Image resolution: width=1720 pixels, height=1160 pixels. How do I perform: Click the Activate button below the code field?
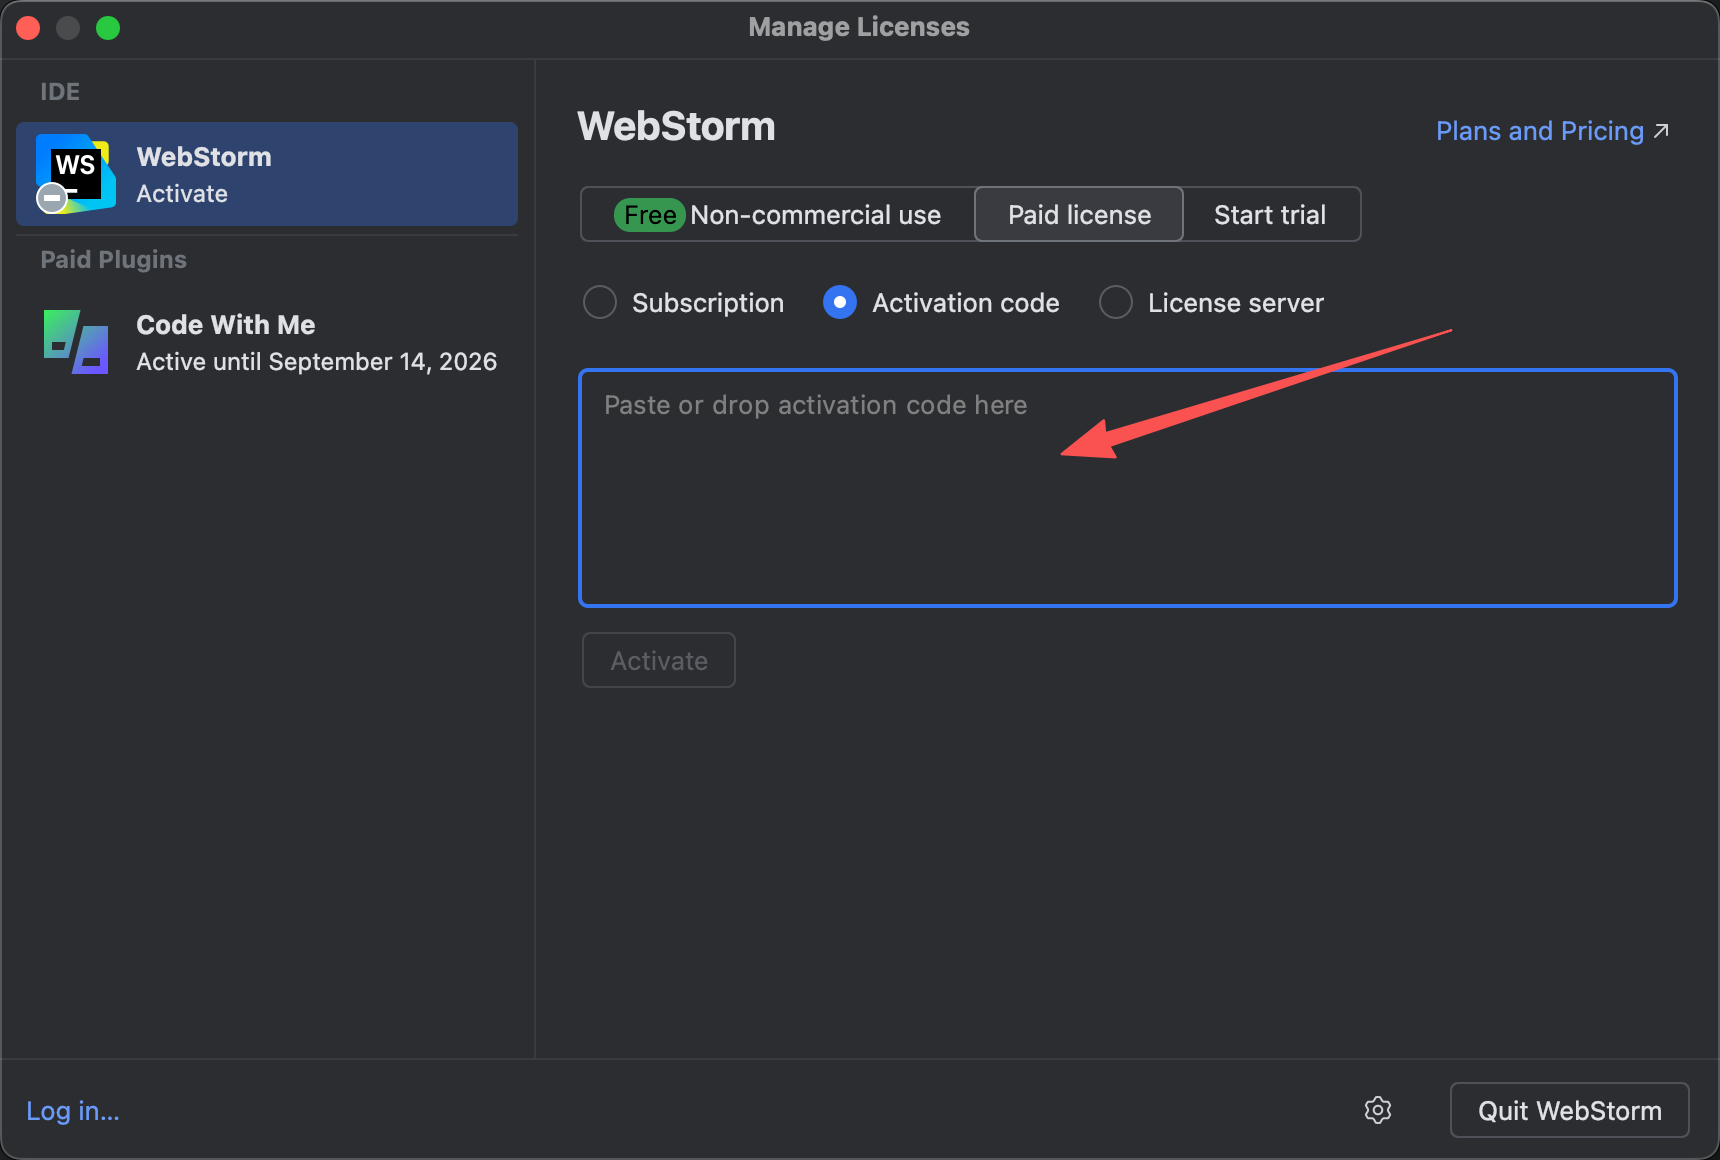659,660
